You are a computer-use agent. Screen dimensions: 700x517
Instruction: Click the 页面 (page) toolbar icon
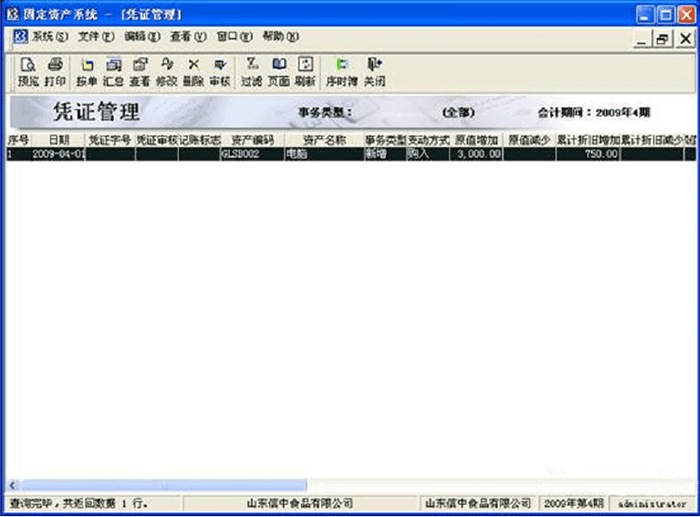(279, 72)
